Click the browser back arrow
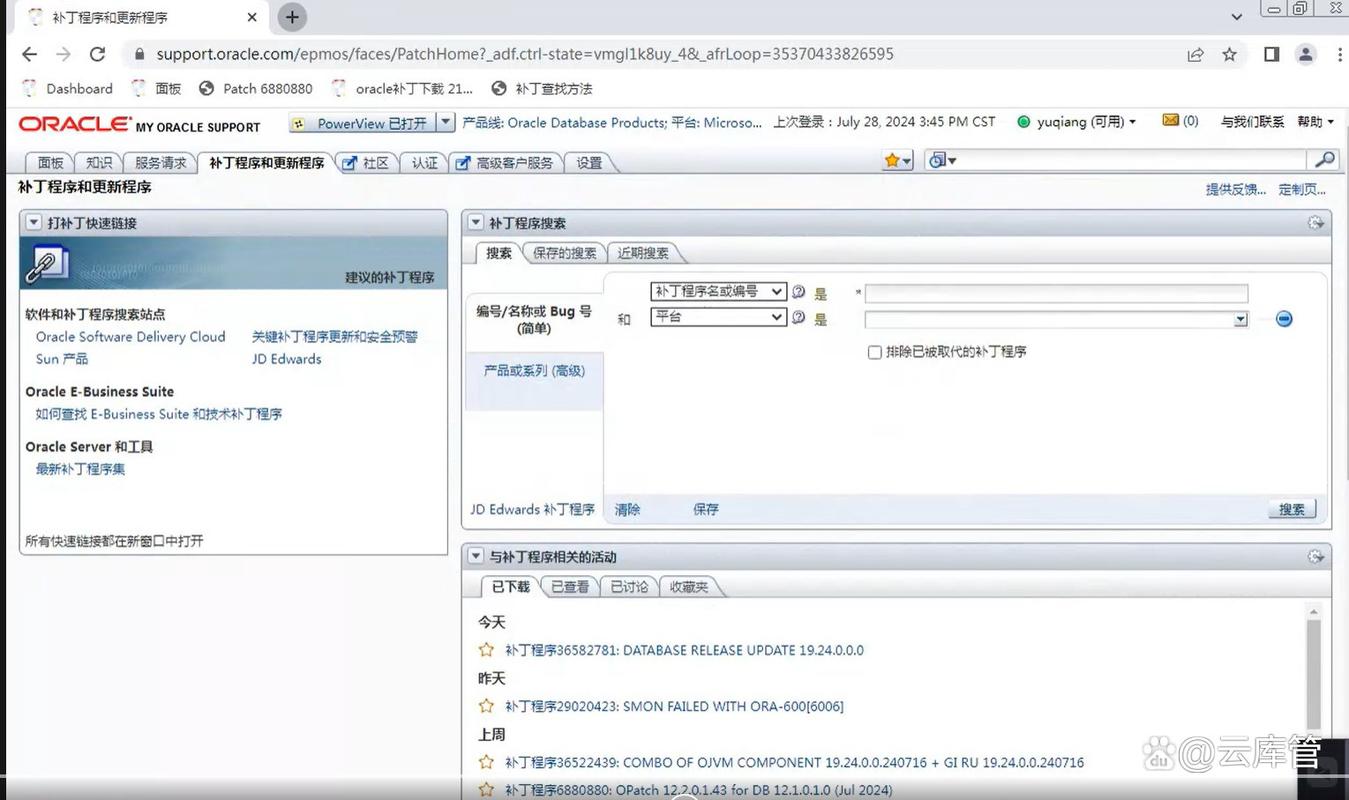The image size is (1349, 800). [x=29, y=54]
